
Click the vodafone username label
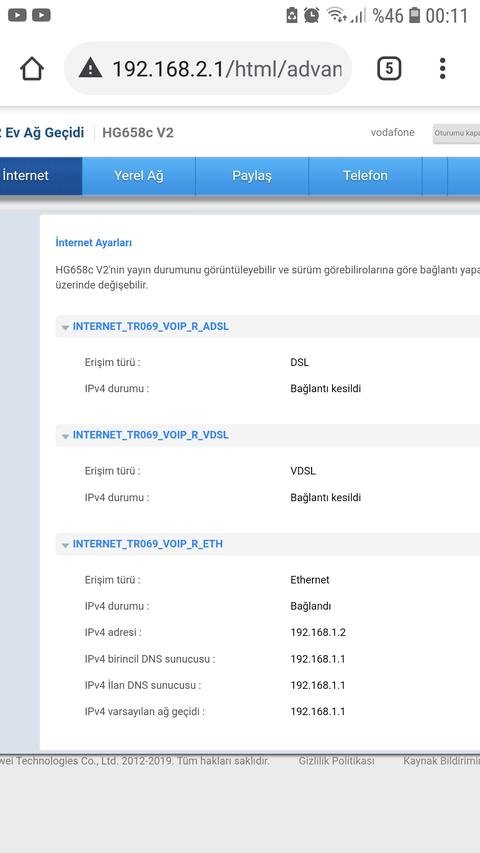click(392, 133)
